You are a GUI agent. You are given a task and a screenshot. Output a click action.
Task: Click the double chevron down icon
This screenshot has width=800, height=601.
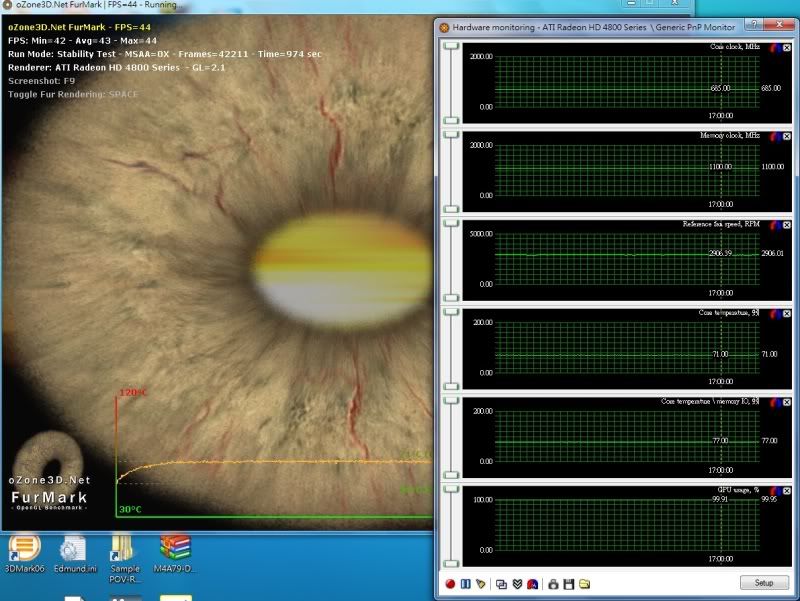point(517,584)
